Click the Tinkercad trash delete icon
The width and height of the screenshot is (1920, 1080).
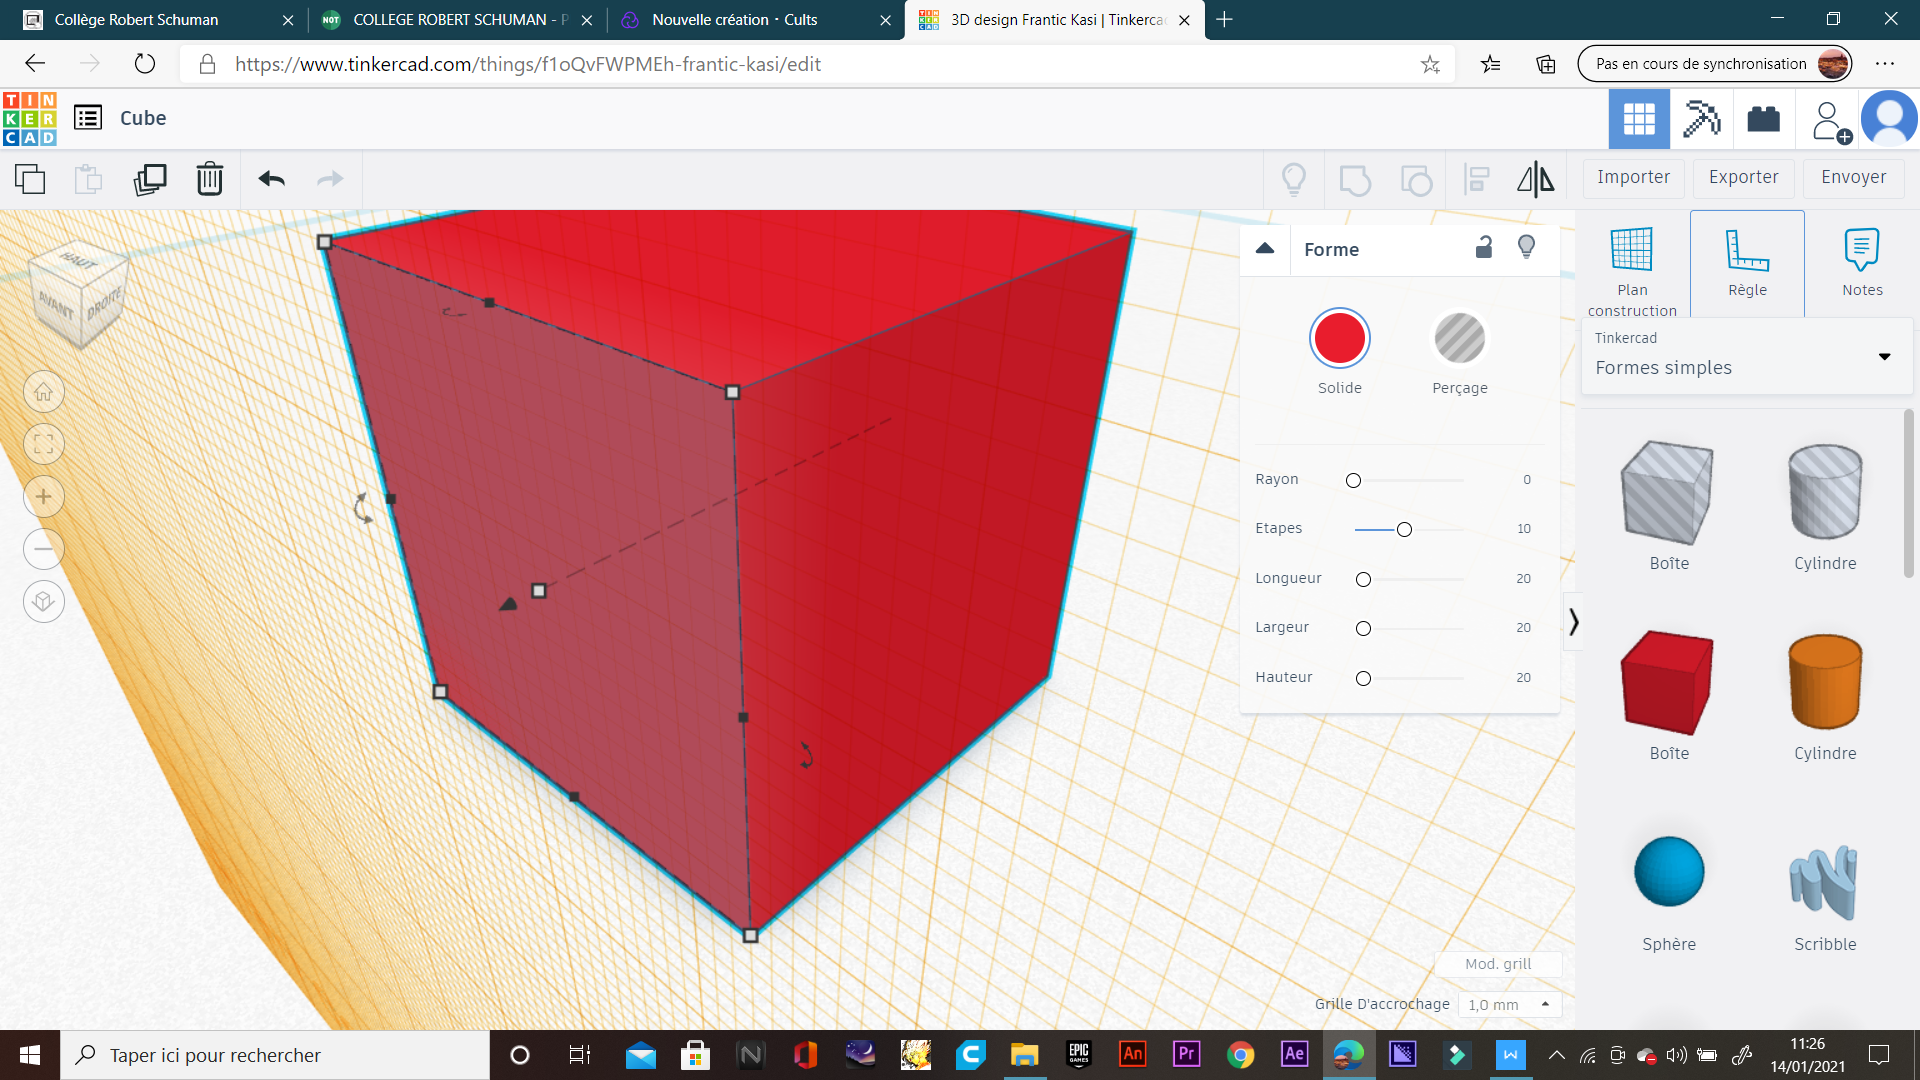[x=209, y=179]
